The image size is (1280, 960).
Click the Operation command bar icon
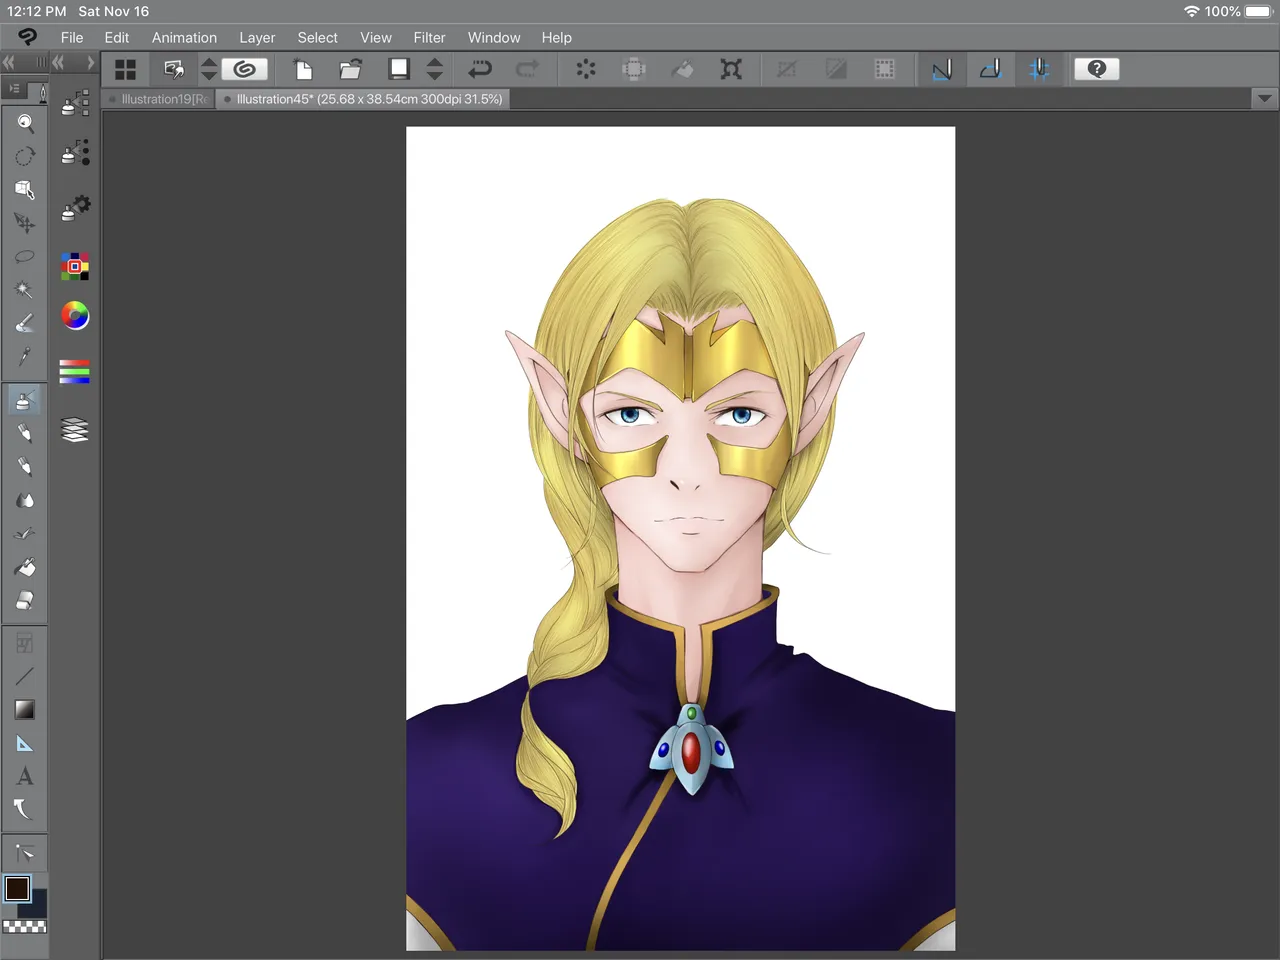pyautogui.click(x=174, y=69)
